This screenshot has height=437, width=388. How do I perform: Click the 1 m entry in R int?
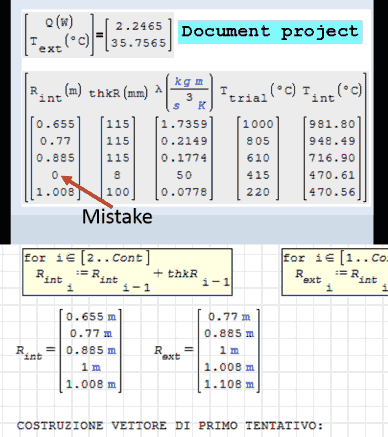pos(91,367)
